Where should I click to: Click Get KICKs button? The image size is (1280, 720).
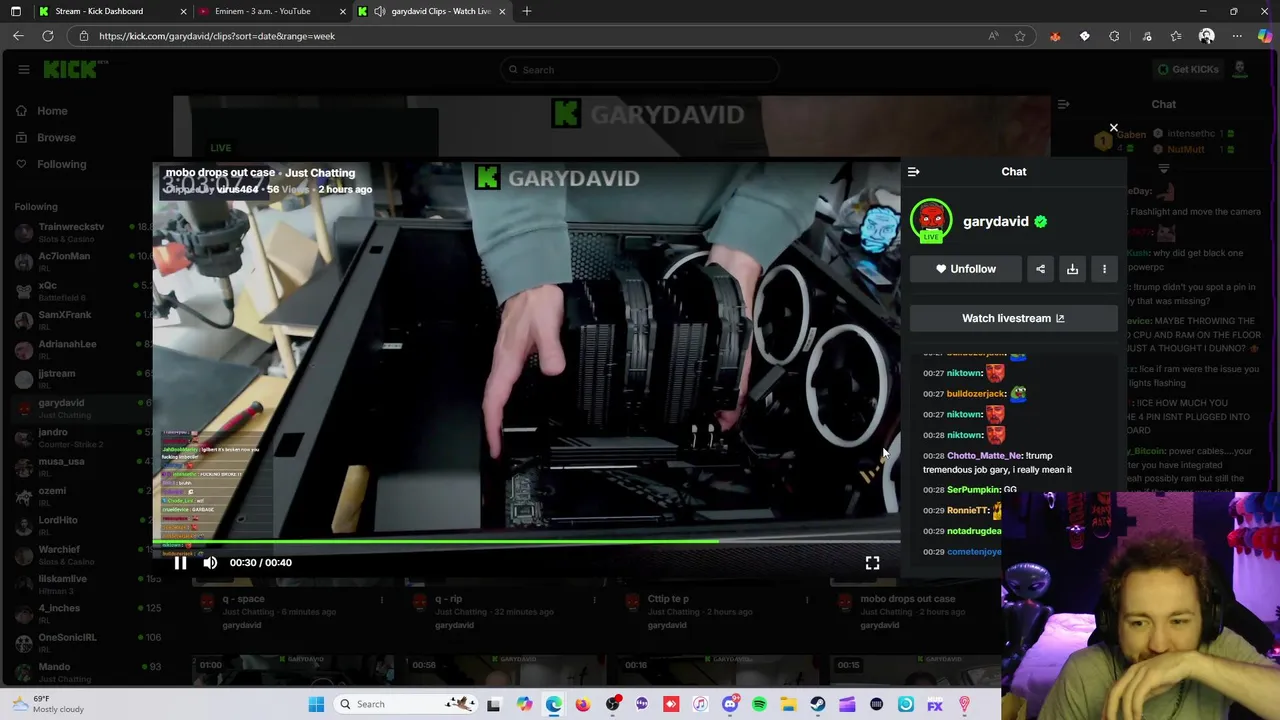(x=1187, y=69)
